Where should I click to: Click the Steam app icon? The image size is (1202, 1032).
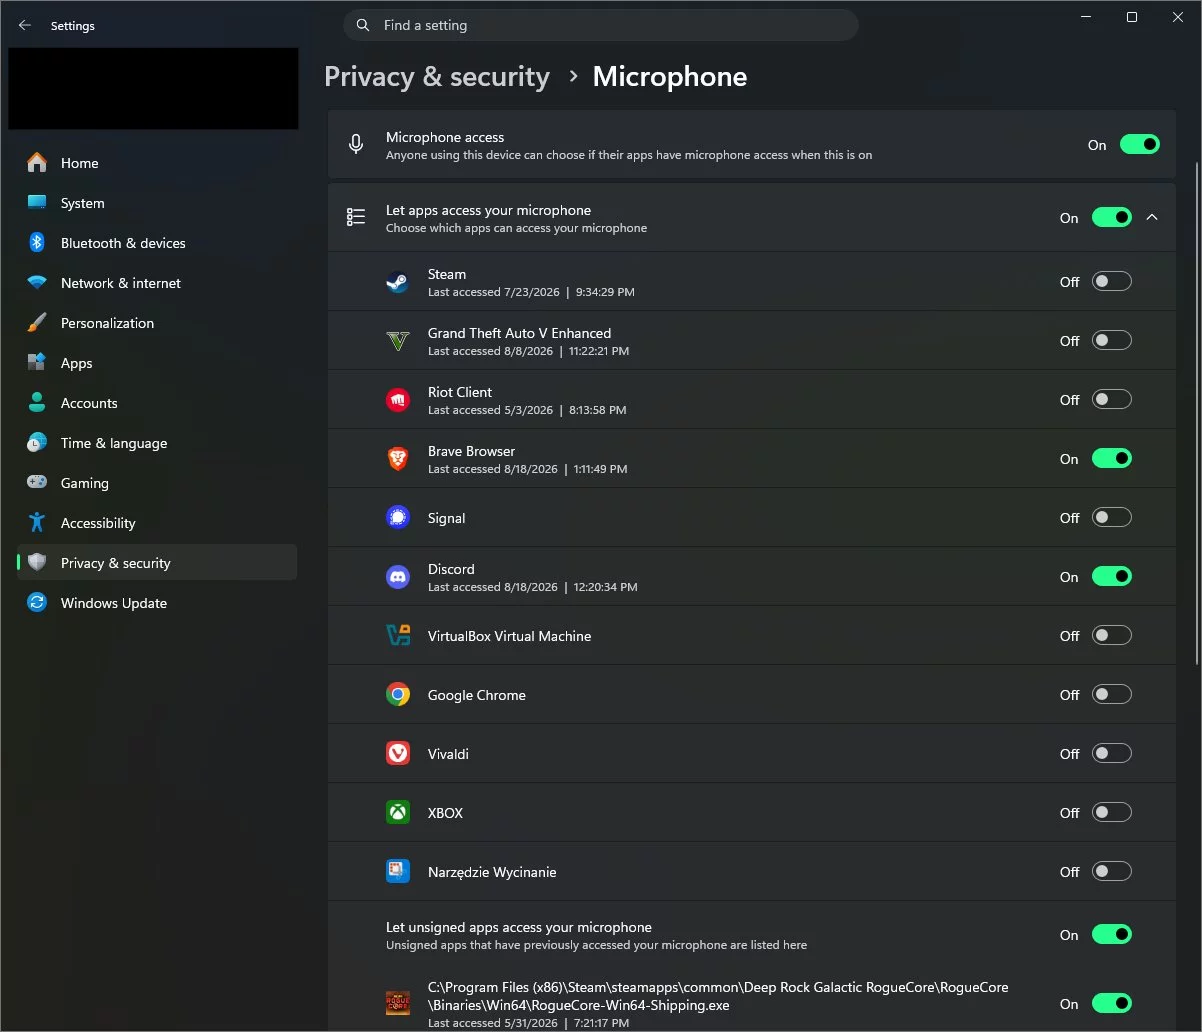pyautogui.click(x=398, y=282)
